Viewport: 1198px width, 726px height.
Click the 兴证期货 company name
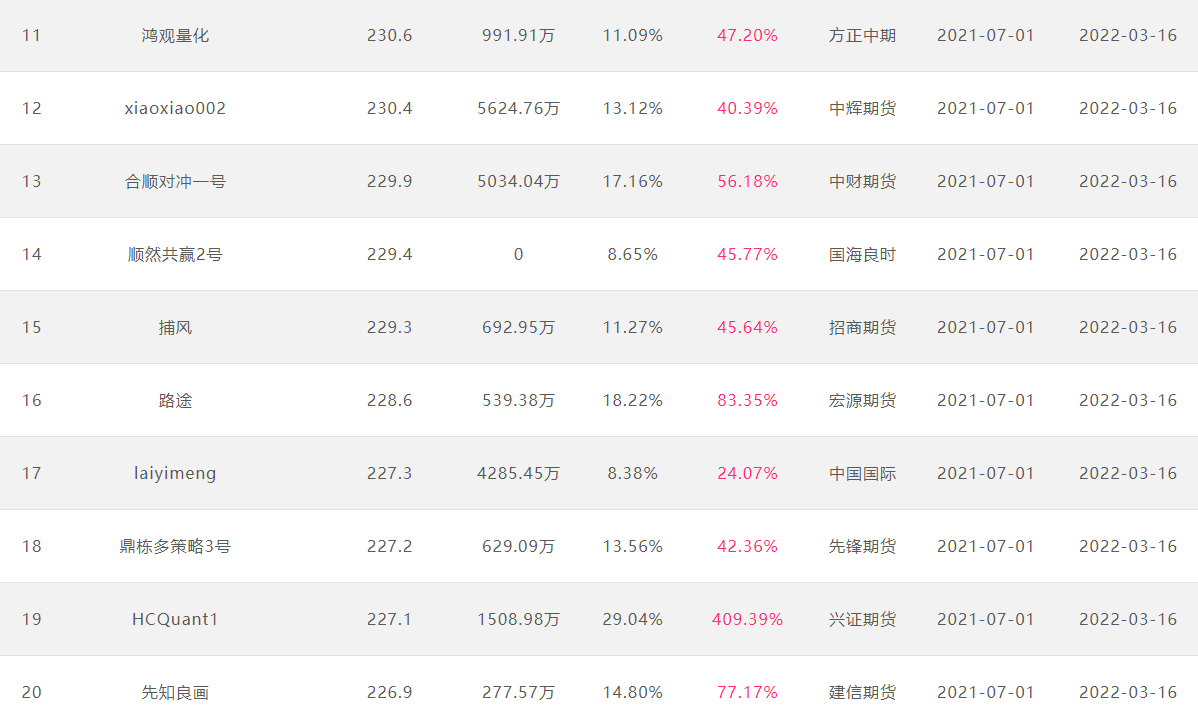pos(862,619)
